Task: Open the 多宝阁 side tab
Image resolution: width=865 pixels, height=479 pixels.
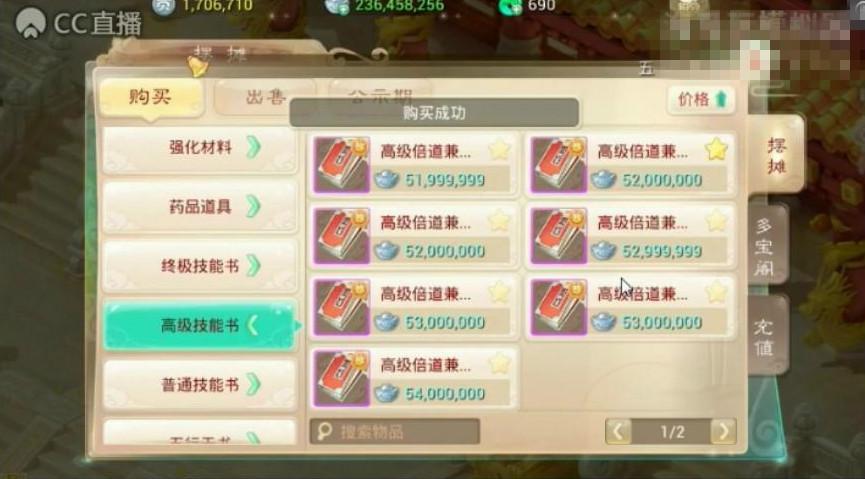Action: coord(766,246)
